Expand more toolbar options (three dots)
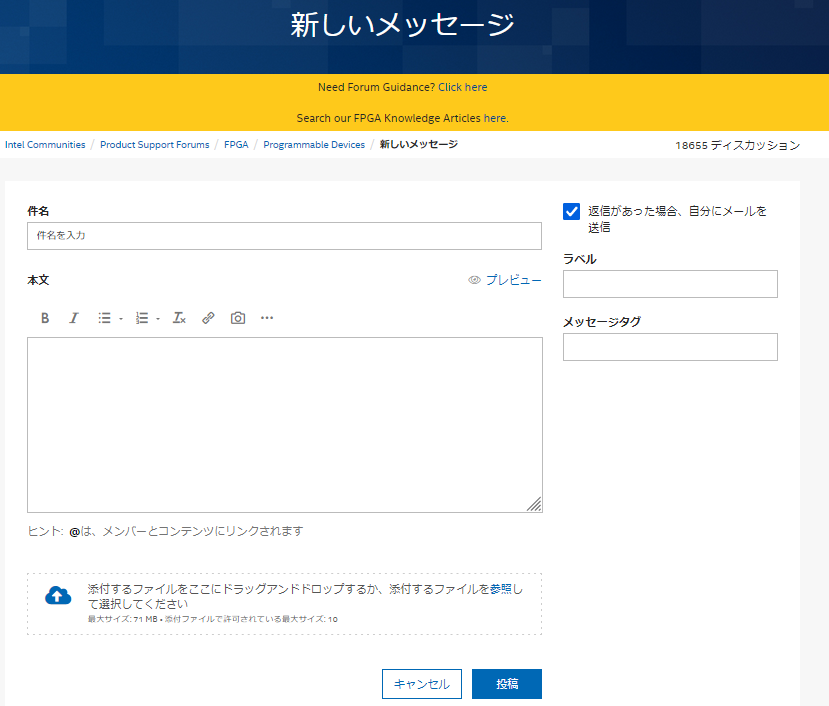 coord(267,318)
